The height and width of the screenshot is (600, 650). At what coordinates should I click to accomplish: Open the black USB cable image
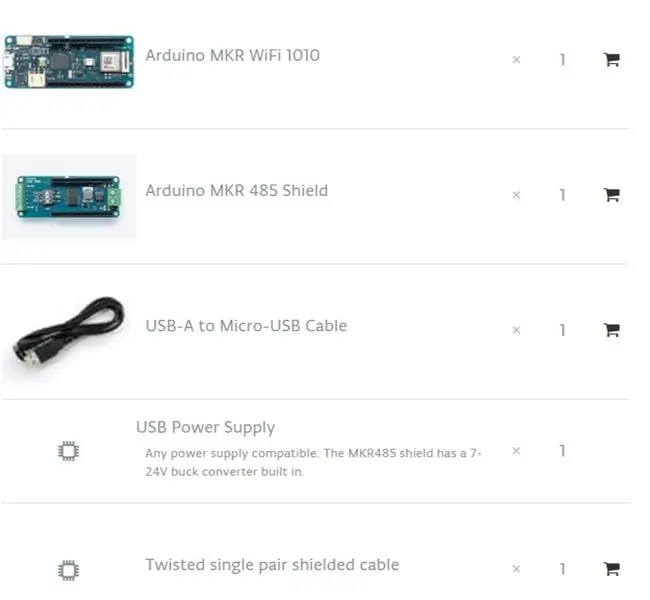point(68,336)
